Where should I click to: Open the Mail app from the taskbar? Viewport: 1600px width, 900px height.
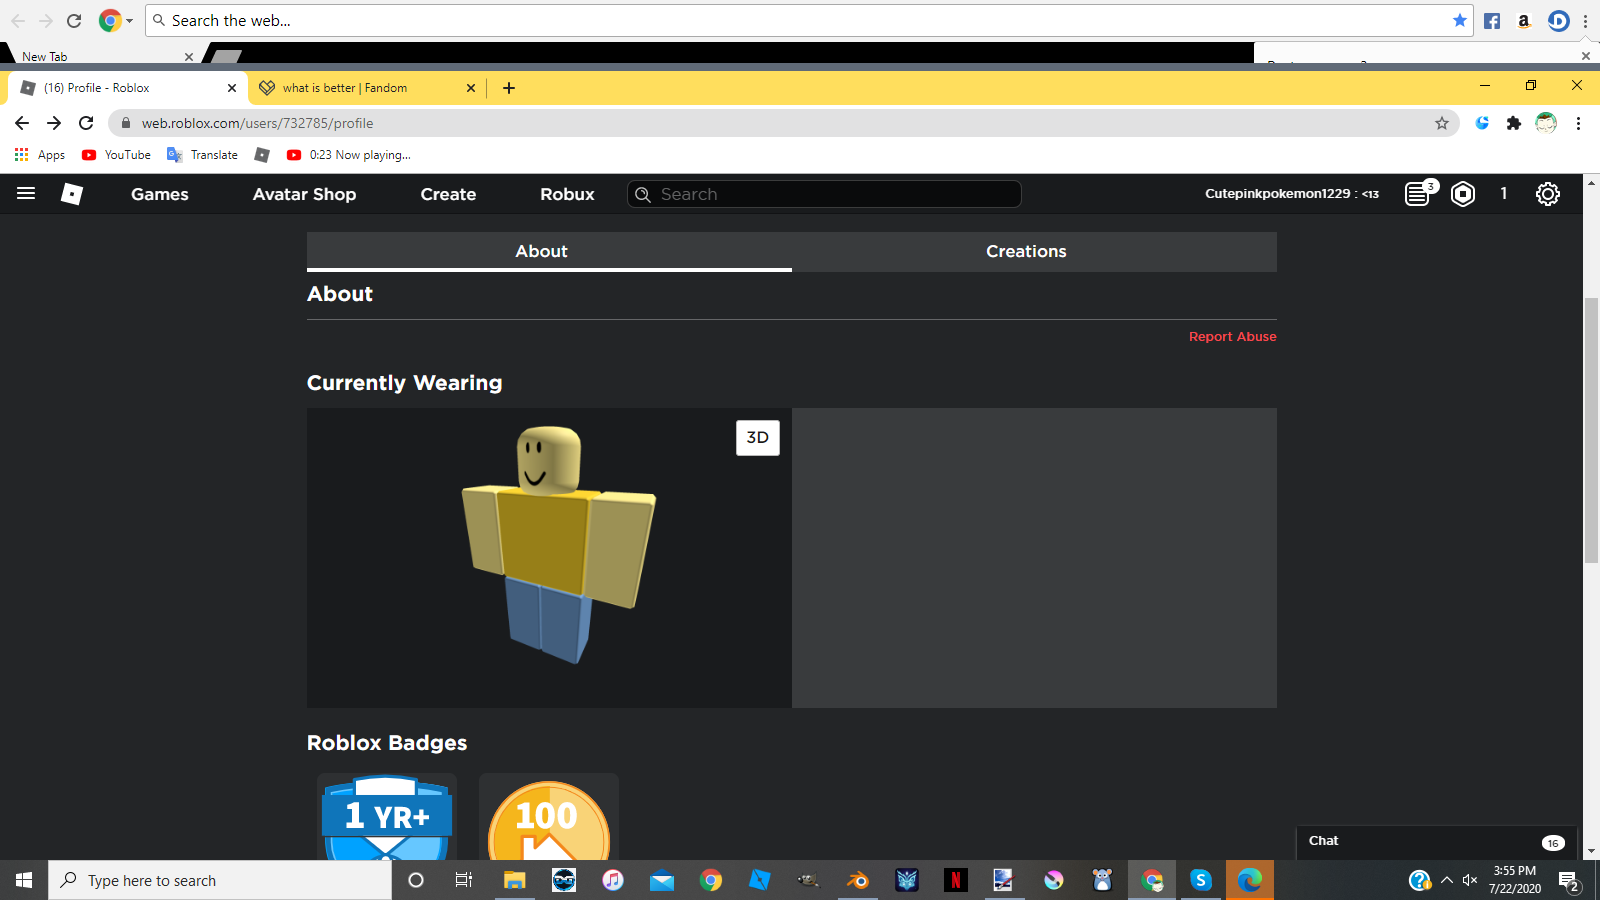662,880
